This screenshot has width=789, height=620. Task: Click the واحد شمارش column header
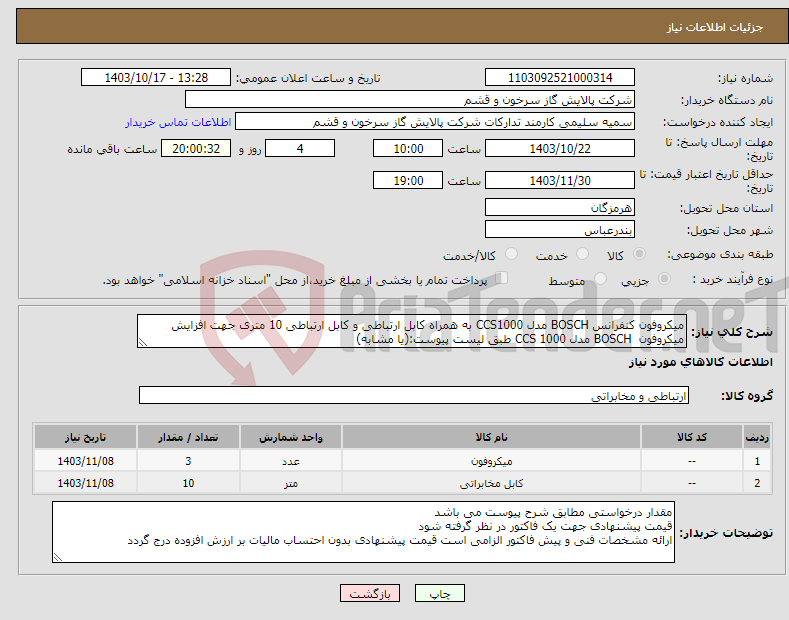(291, 437)
